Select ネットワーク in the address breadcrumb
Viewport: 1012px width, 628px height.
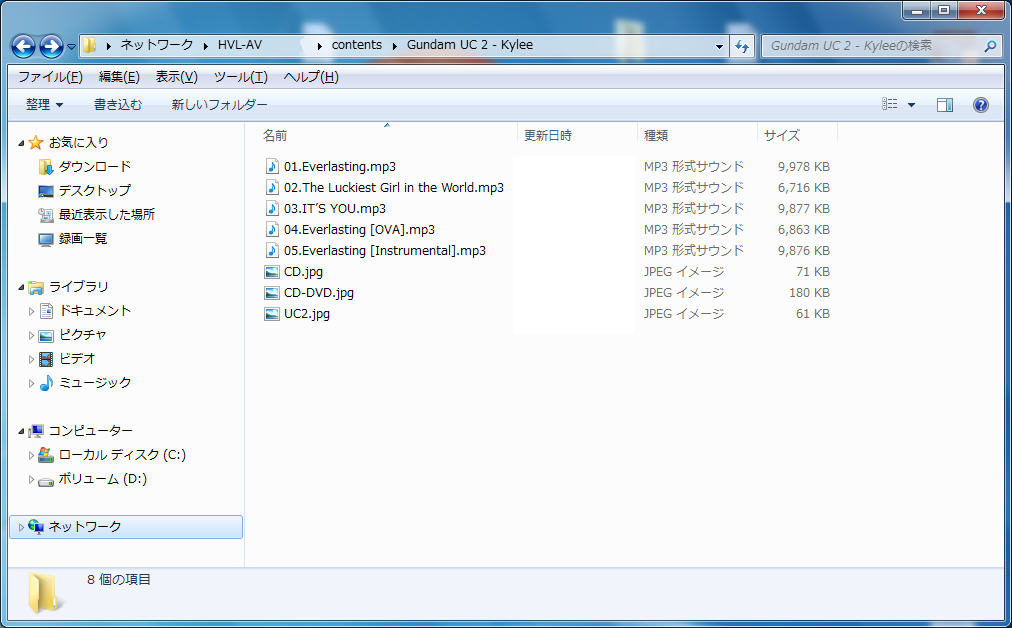[157, 45]
